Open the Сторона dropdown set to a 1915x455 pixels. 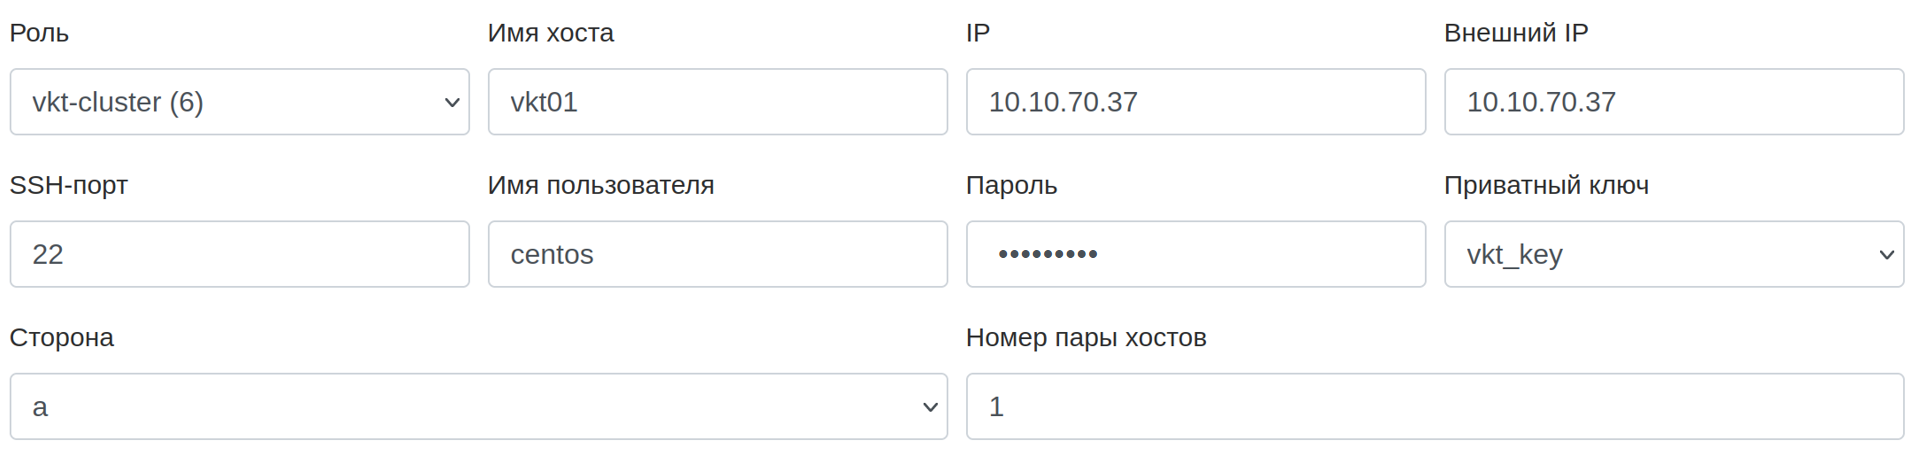tap(478, 406)
